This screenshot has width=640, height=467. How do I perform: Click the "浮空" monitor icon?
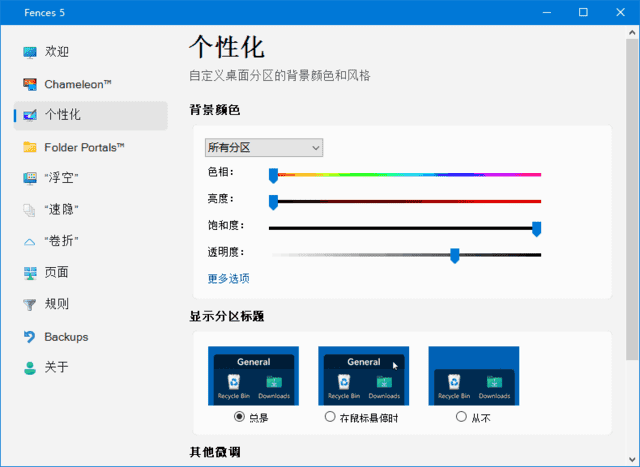[x=30, y=178]
